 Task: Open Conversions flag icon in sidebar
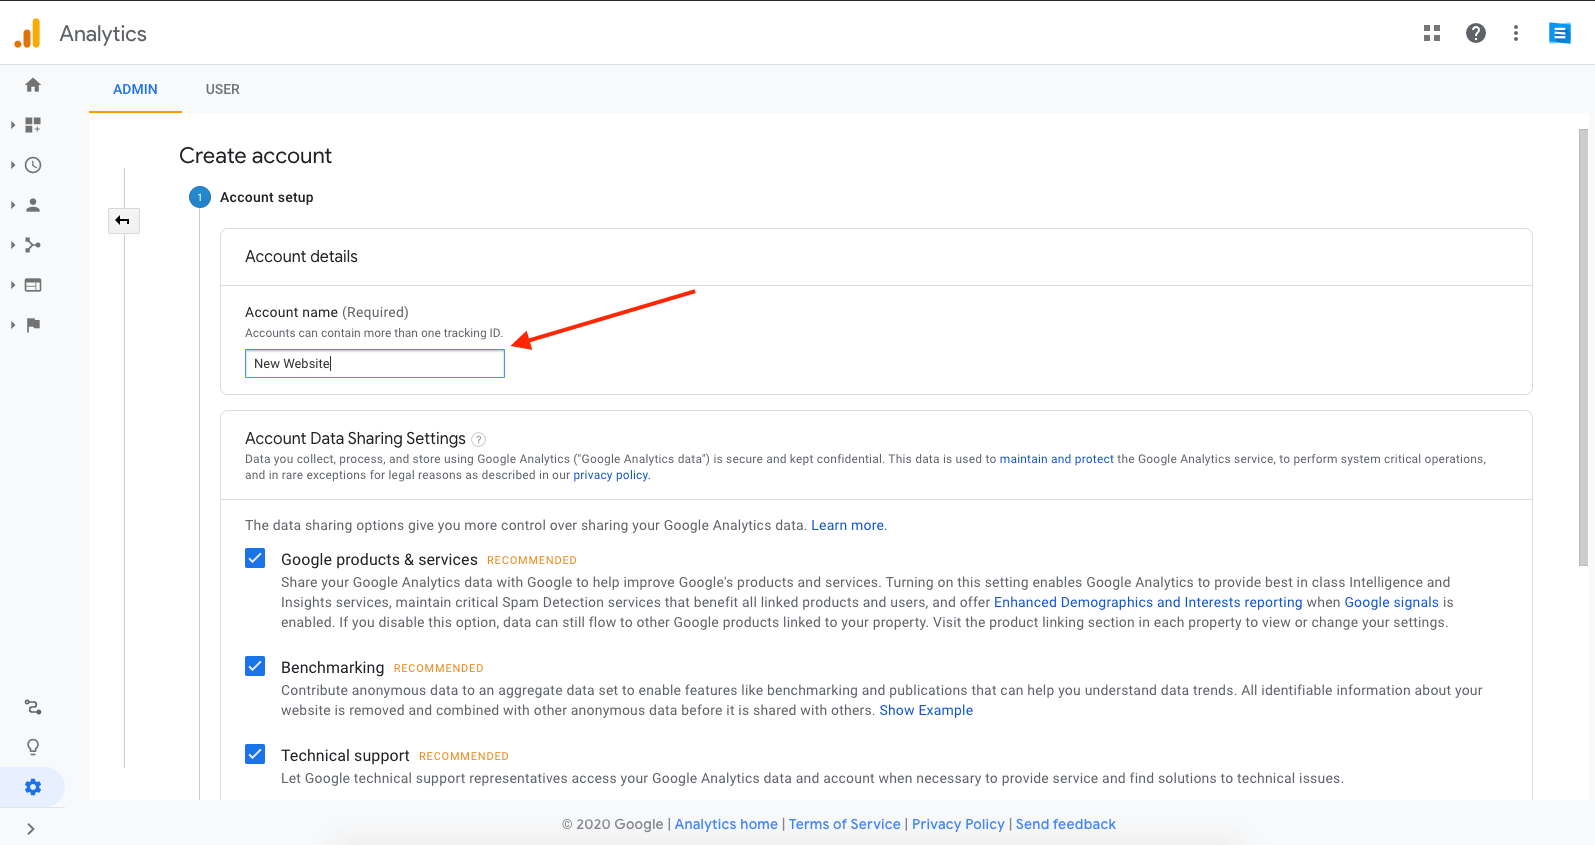pos(33,325)
